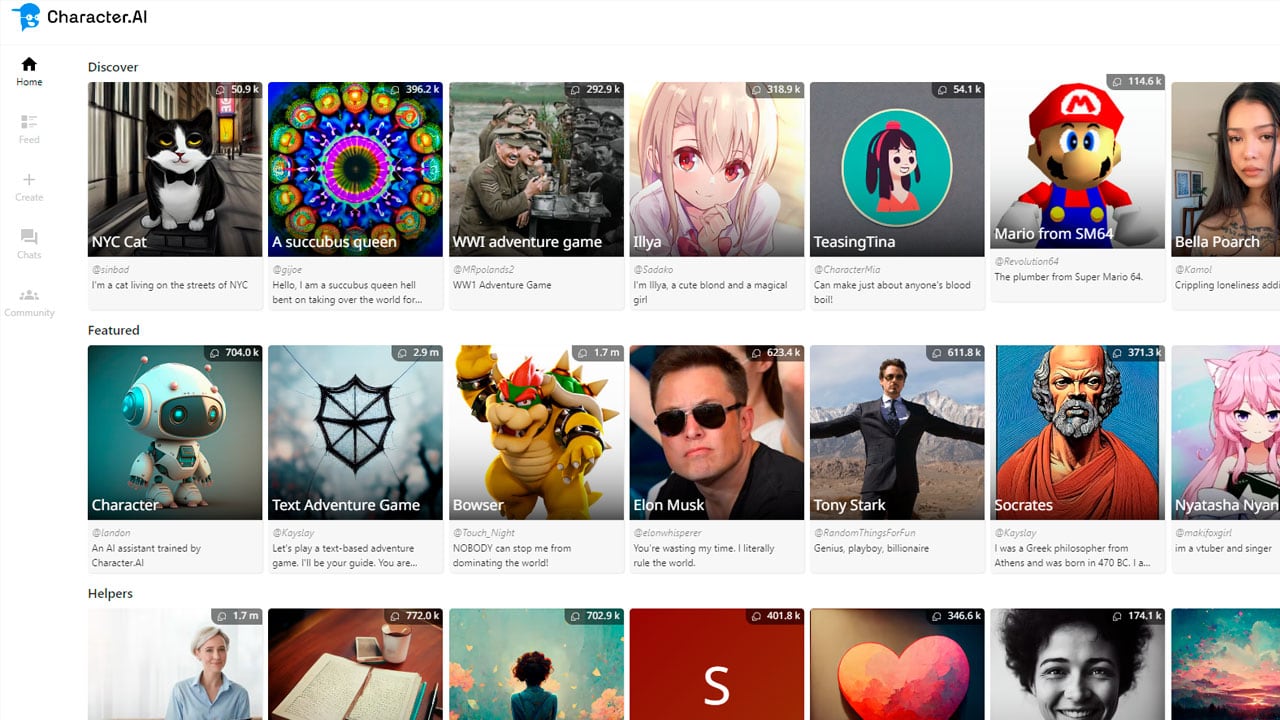Open the Tony Stark character card
The image size is (1280, 720).
897,432
